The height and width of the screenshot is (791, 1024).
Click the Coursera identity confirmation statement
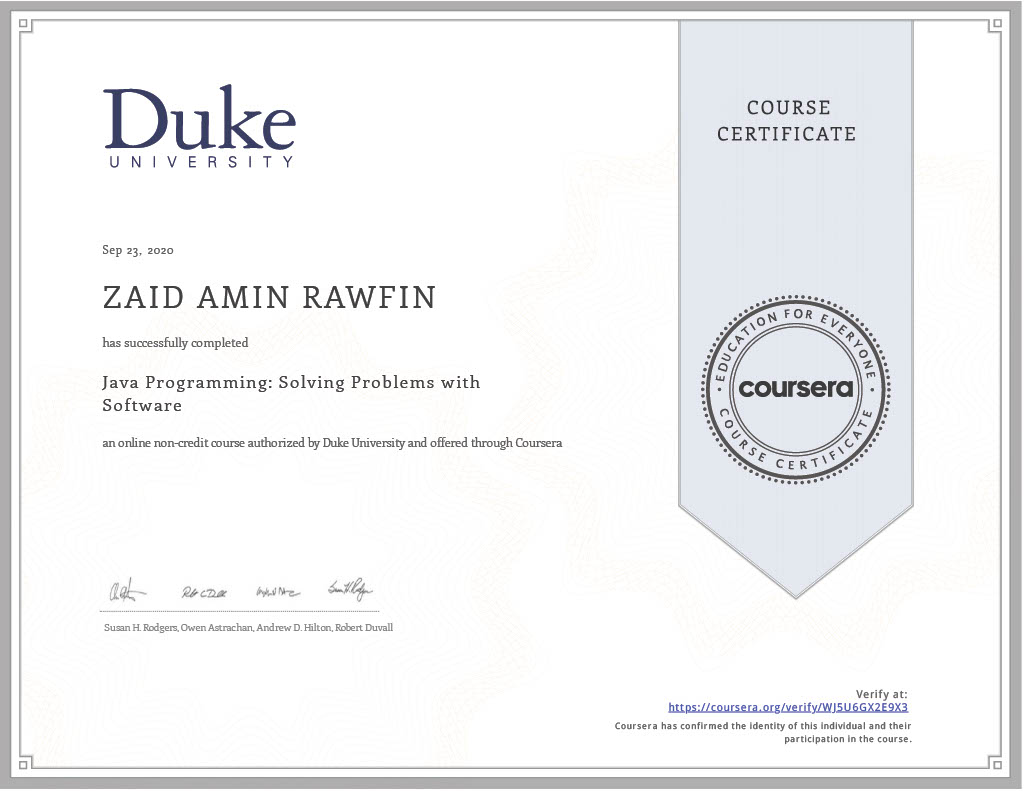point(762,732)
